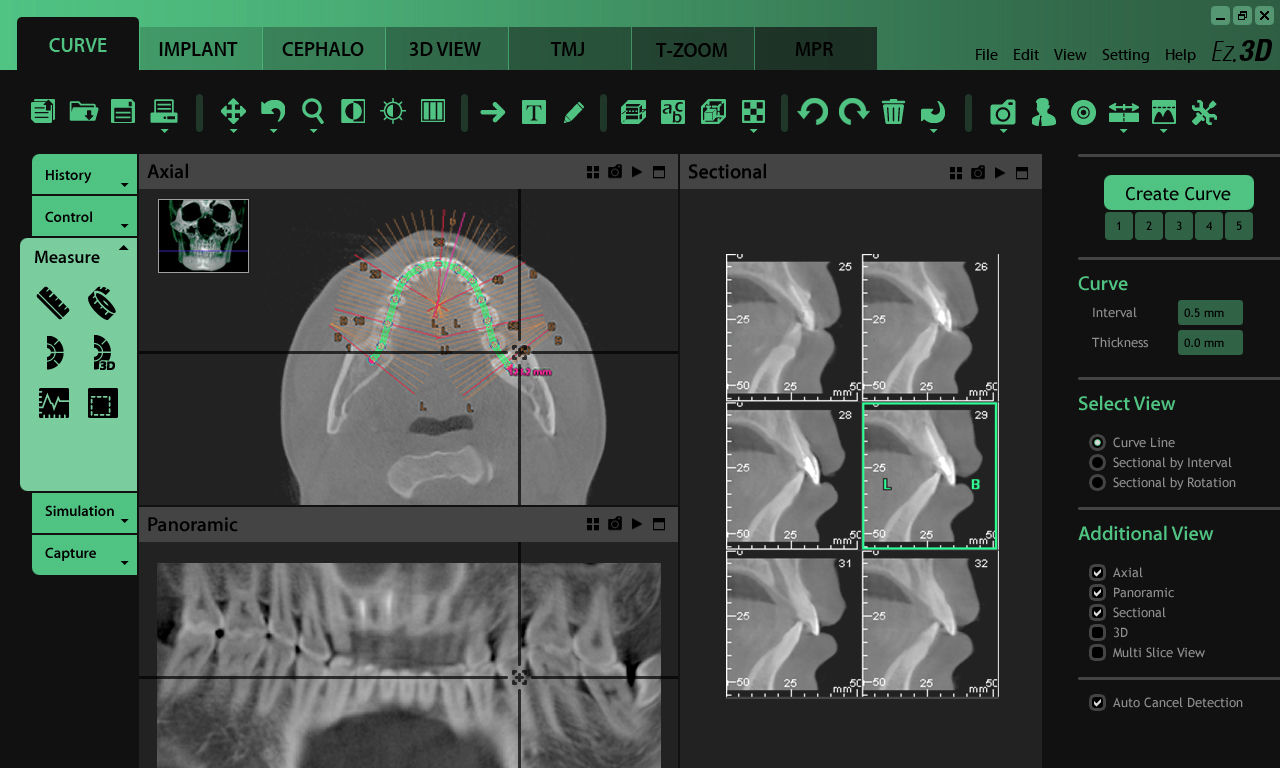
Task: Select the pencil draw tool
Action: tap(574, 112)
